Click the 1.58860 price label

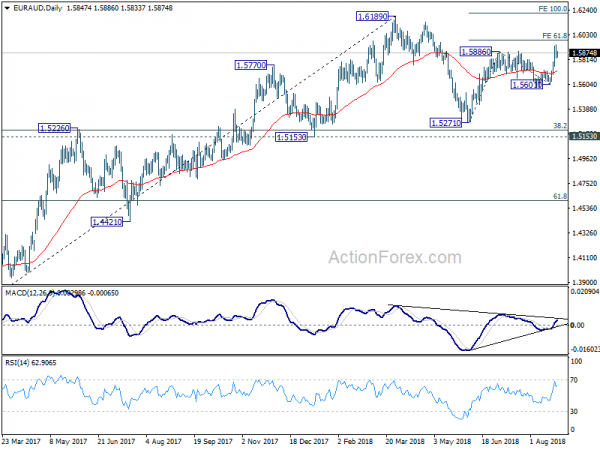pos(476,52)
